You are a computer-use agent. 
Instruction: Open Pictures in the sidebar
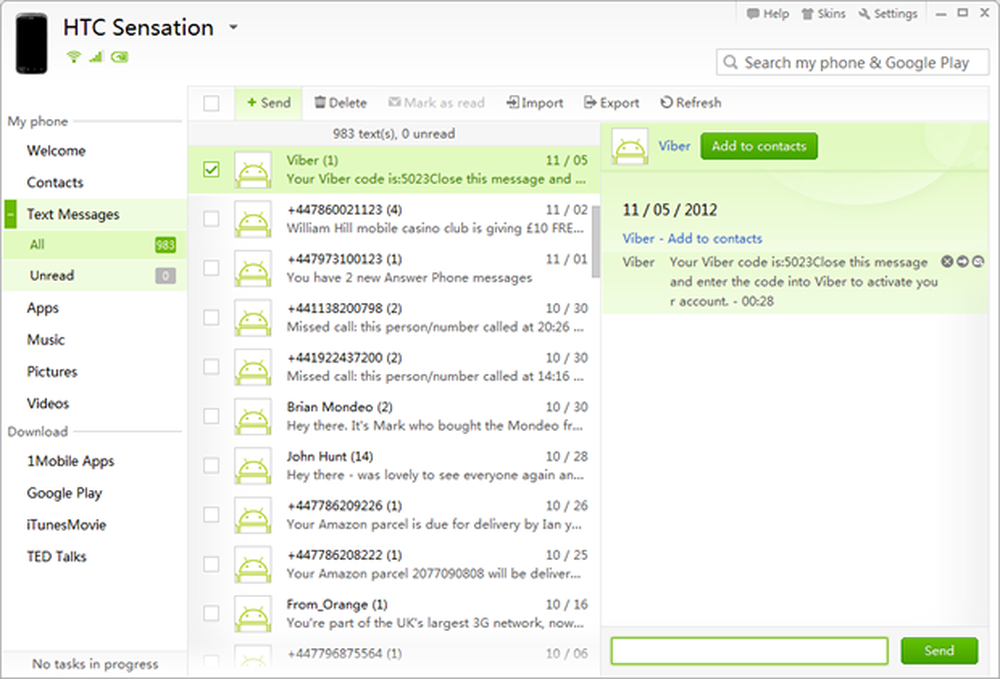[x=52, y=372]
